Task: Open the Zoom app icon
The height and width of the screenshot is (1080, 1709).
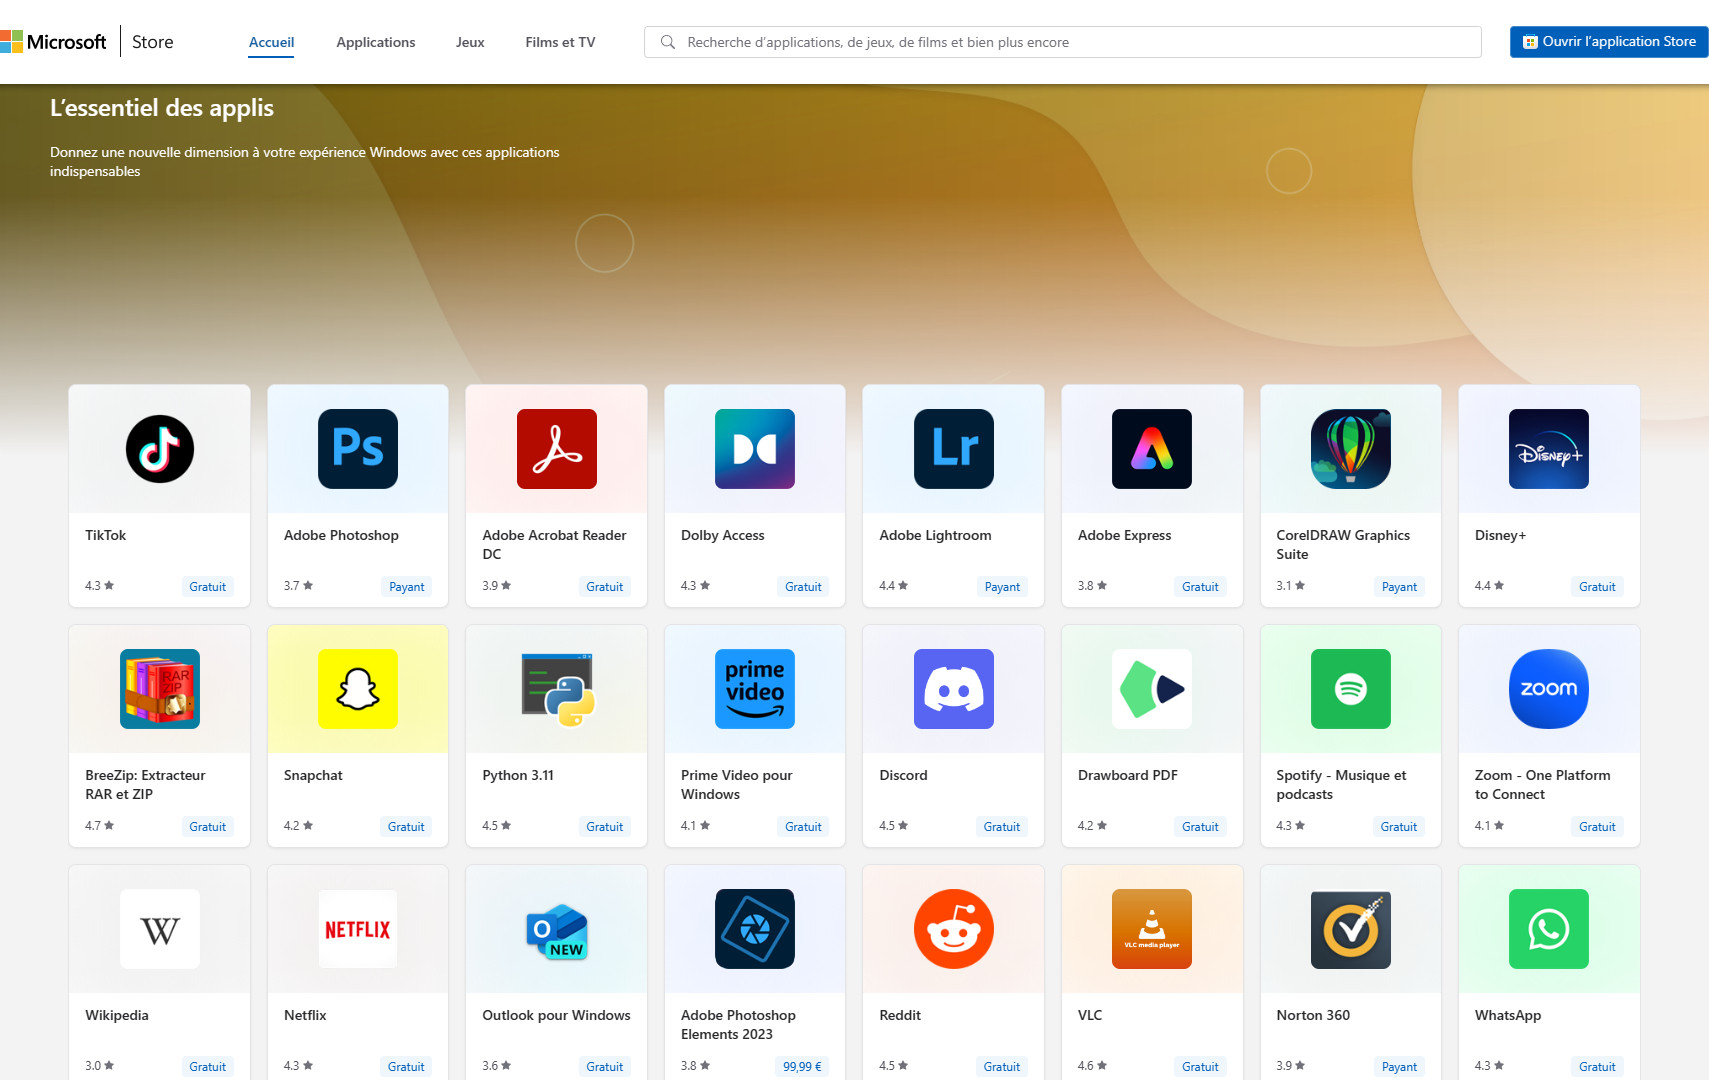Action: pyautogui.click(x=1549, y=689)
